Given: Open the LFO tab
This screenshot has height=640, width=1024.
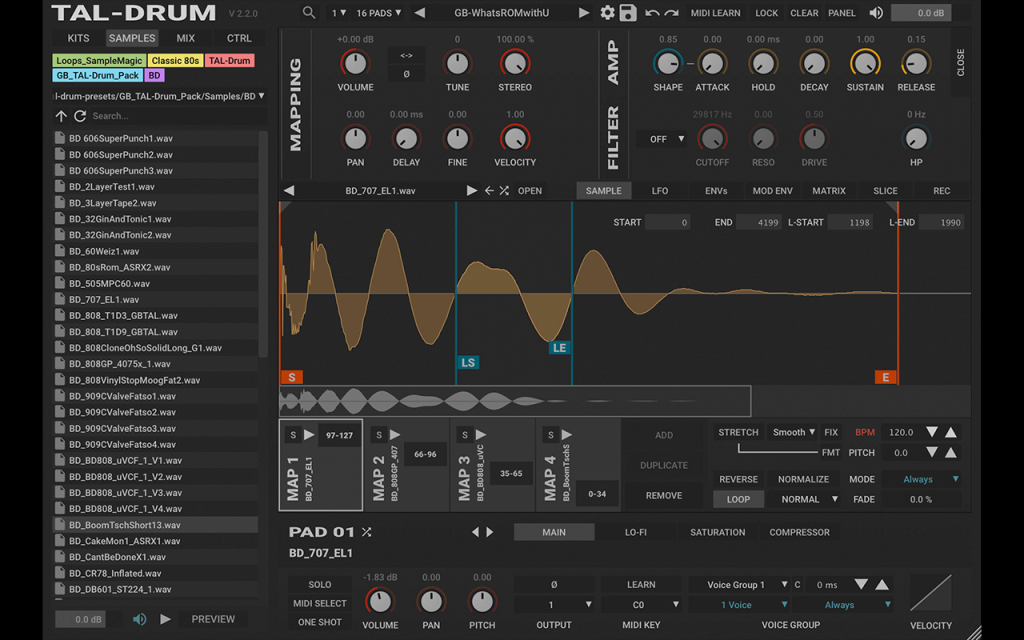Looking at the screenshot, I should click(660, 191).
